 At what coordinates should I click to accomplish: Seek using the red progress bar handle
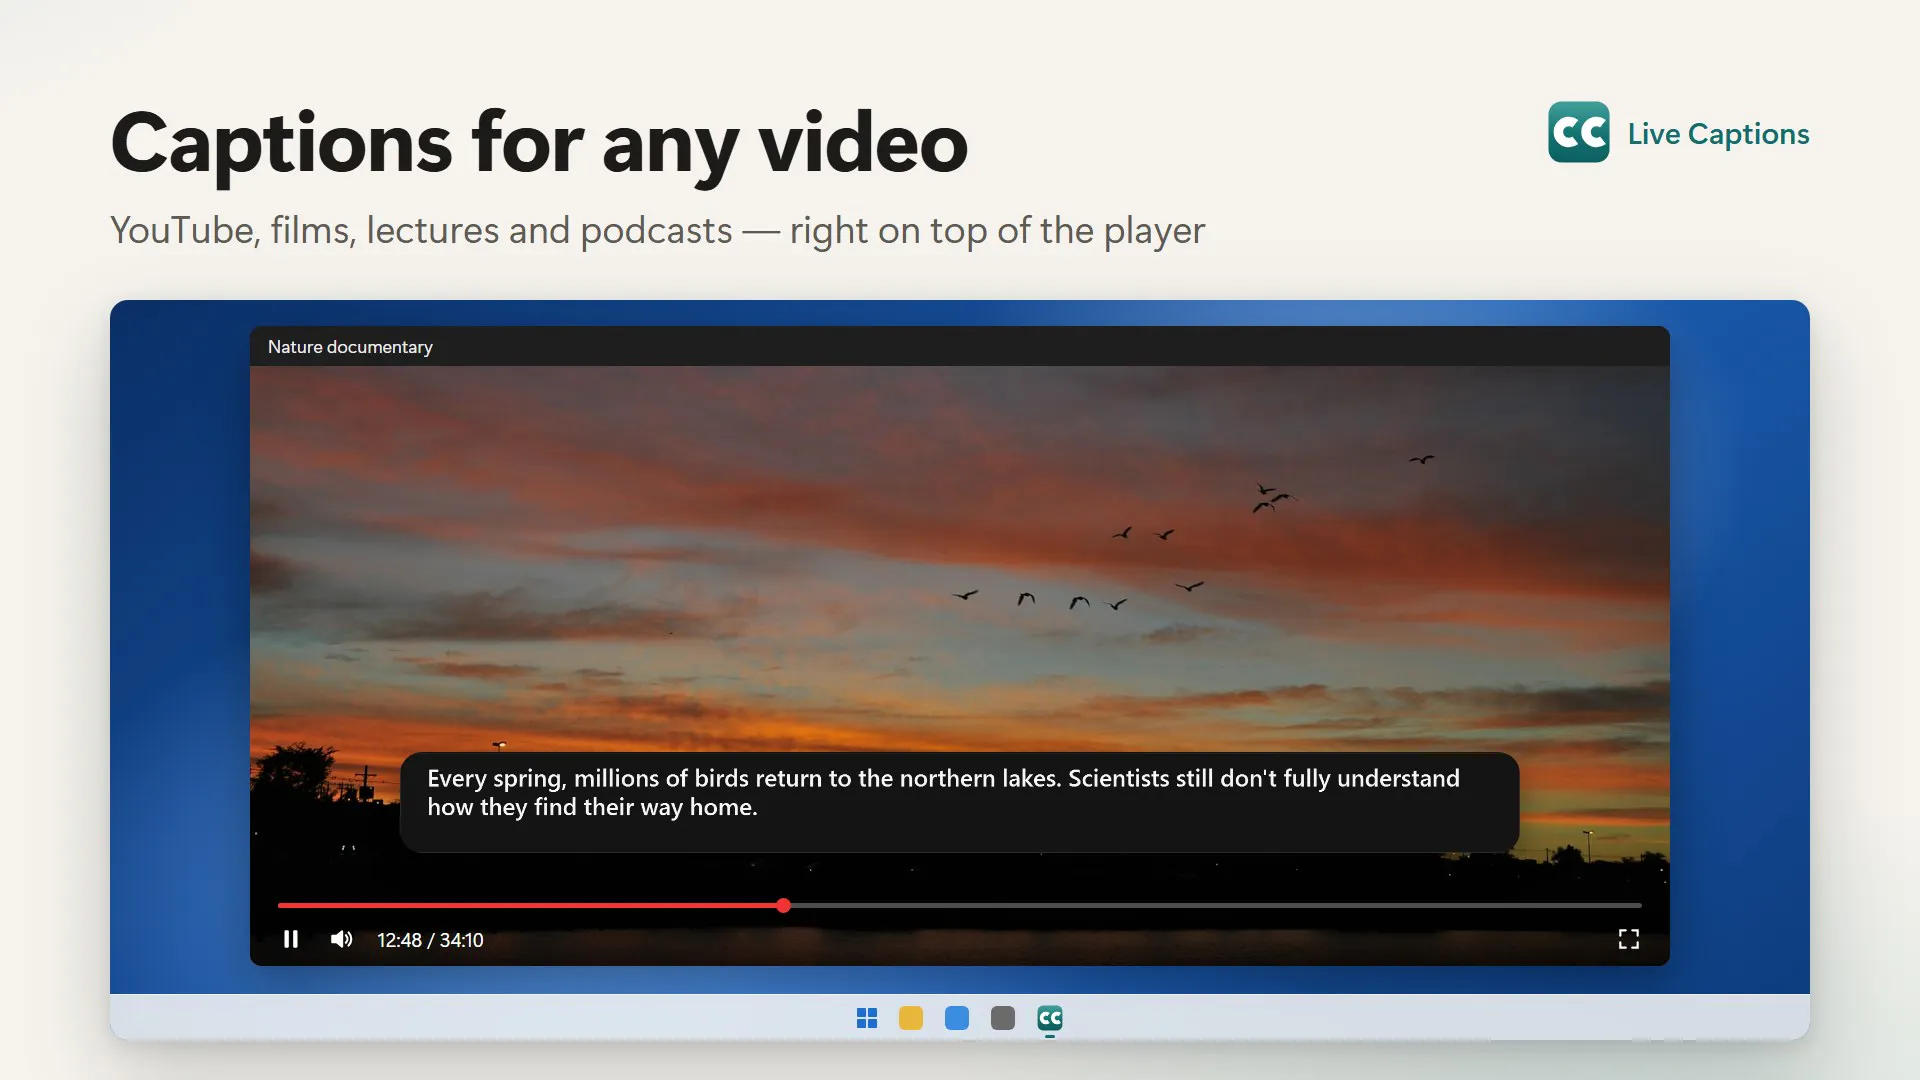click(x=783, y=905)
